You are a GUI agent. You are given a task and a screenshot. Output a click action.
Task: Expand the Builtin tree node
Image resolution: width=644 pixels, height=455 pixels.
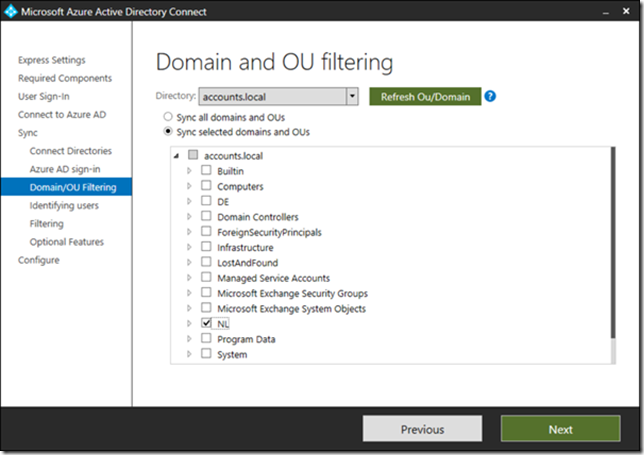tap(190, 171)
